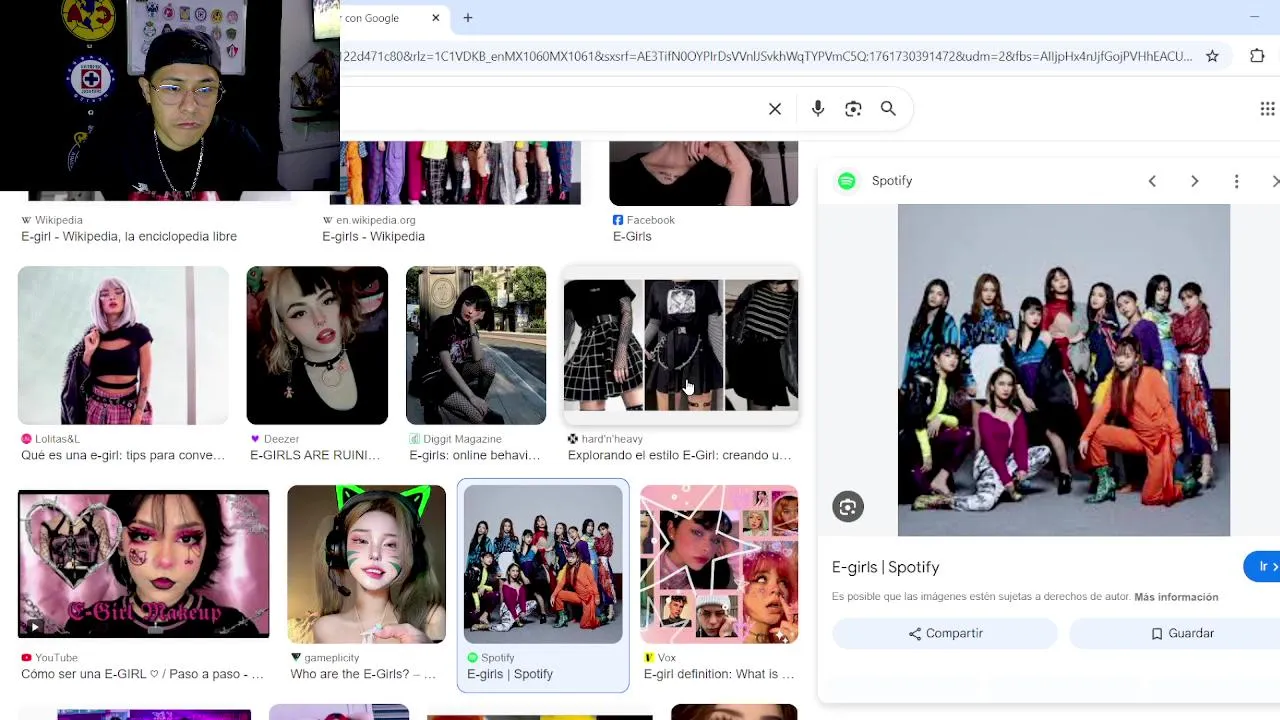This screenshot has width=1280, height=720.
Task: Close the 'con Google' browser tab
Action: click(436, 18)
